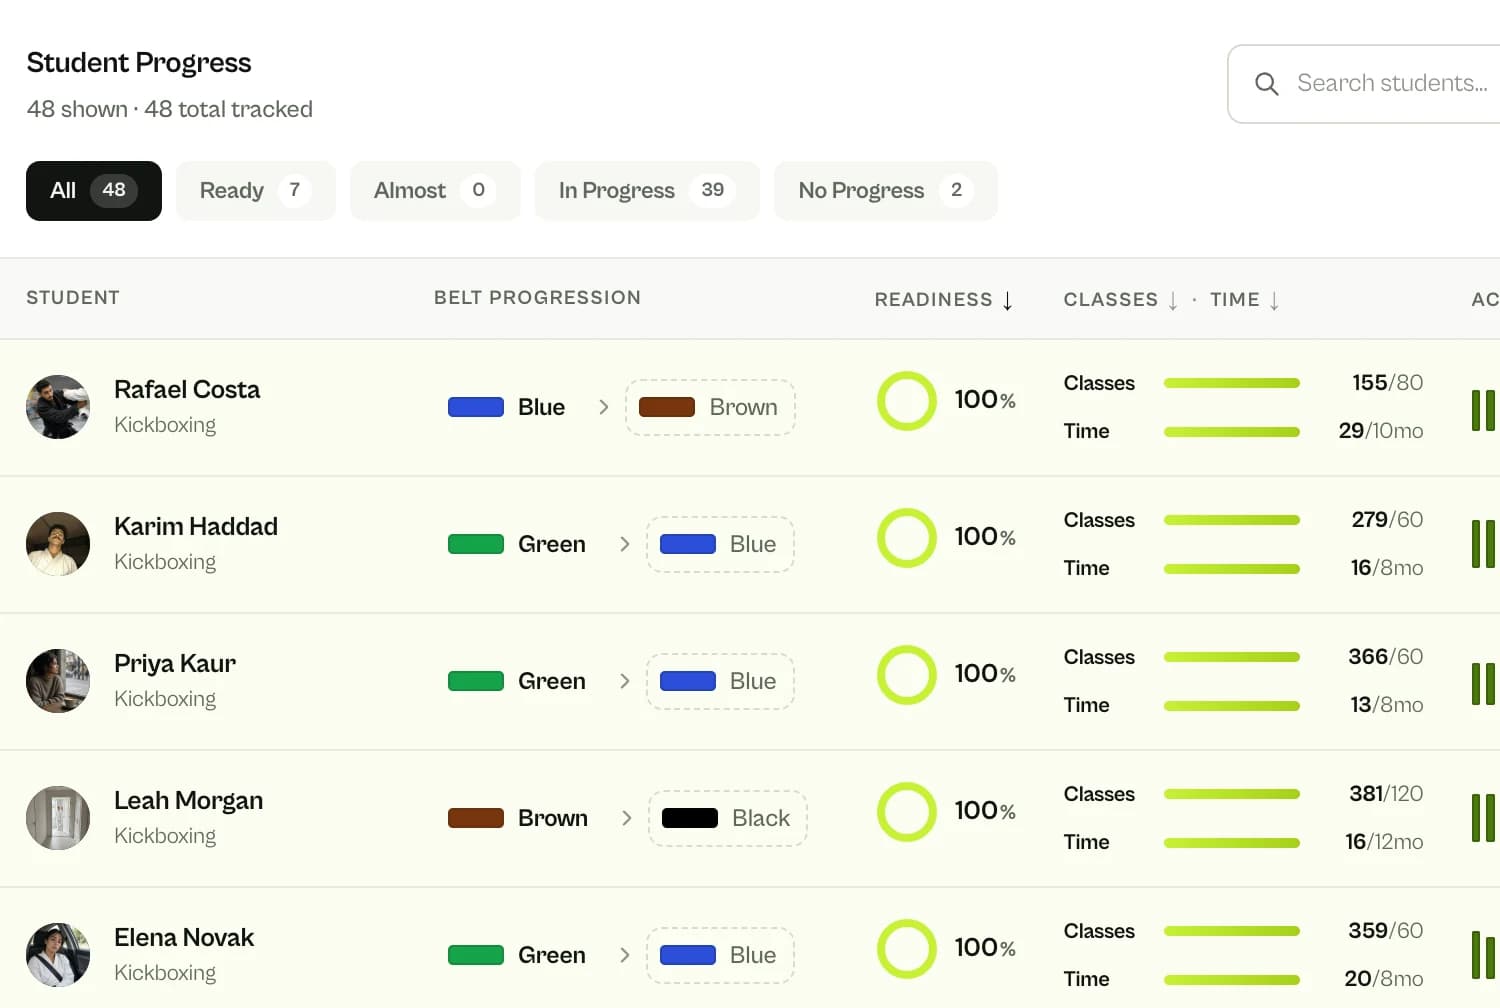The height and width of the screenshot is (1008, 1500).
Task: Open the Rafael Costa student name
Action: coord(187,390)
